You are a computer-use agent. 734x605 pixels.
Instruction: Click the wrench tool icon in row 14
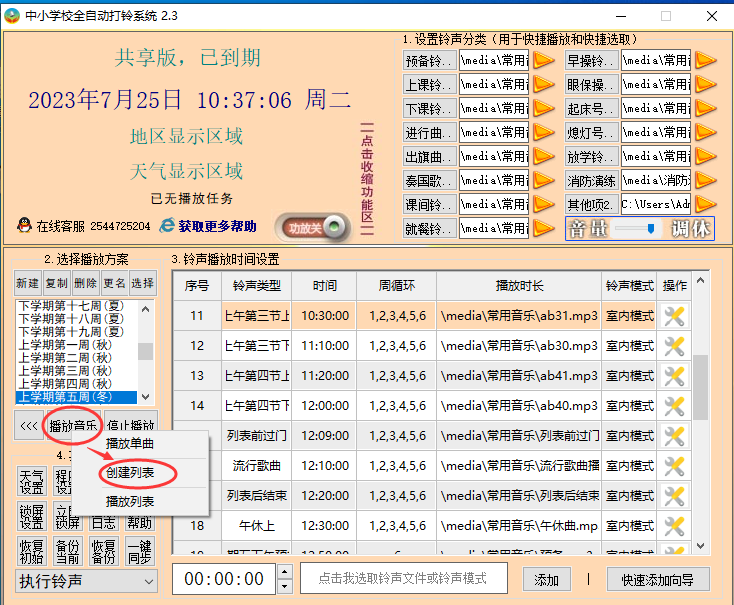click(x=674, y=406)
